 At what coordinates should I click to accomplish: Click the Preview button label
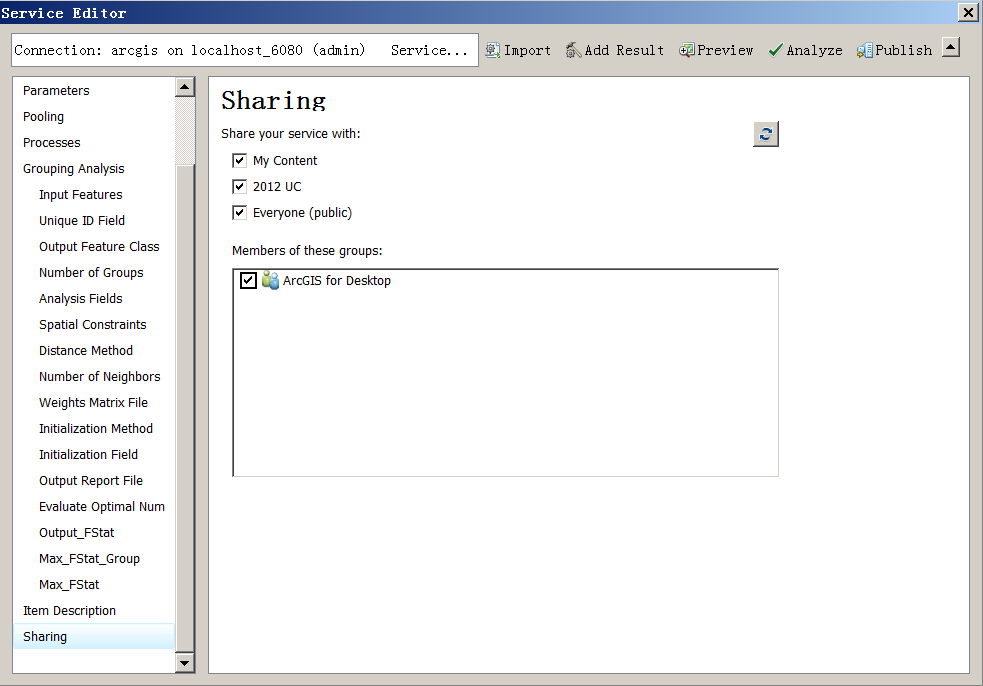[x=725, y=50]
